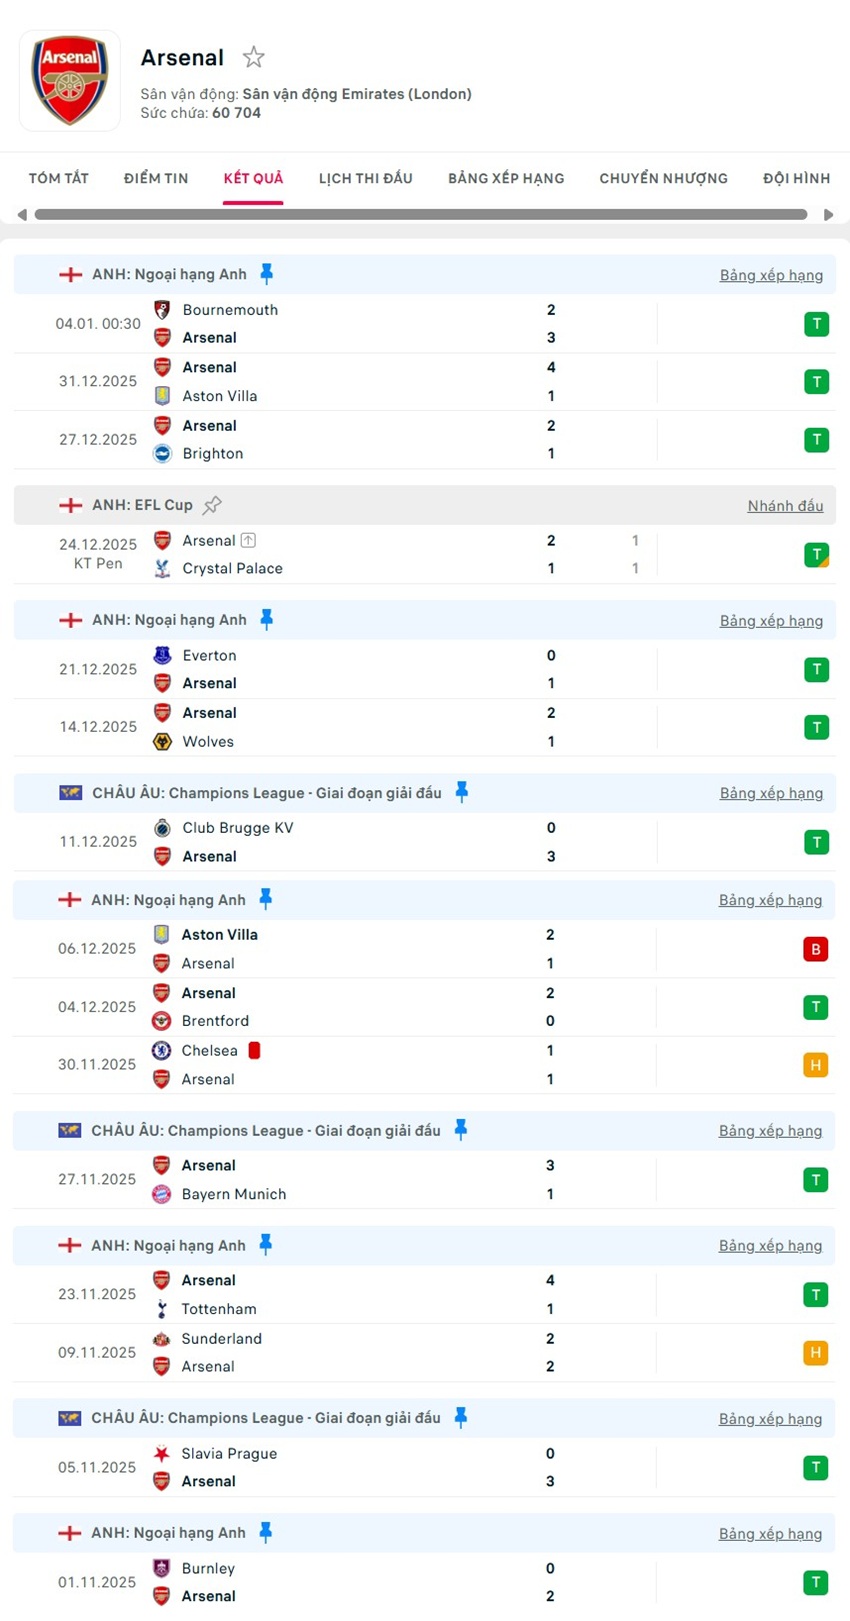850x1621 pixels.
Task: Click the Arsenal club crest logo
Action: point(69,80)
